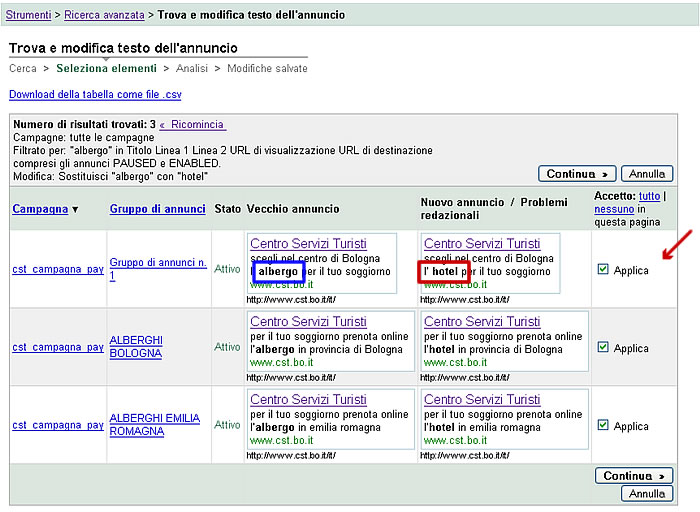The image size is (700, 512).
Task: Click the Stato column header
Action: 228,209
